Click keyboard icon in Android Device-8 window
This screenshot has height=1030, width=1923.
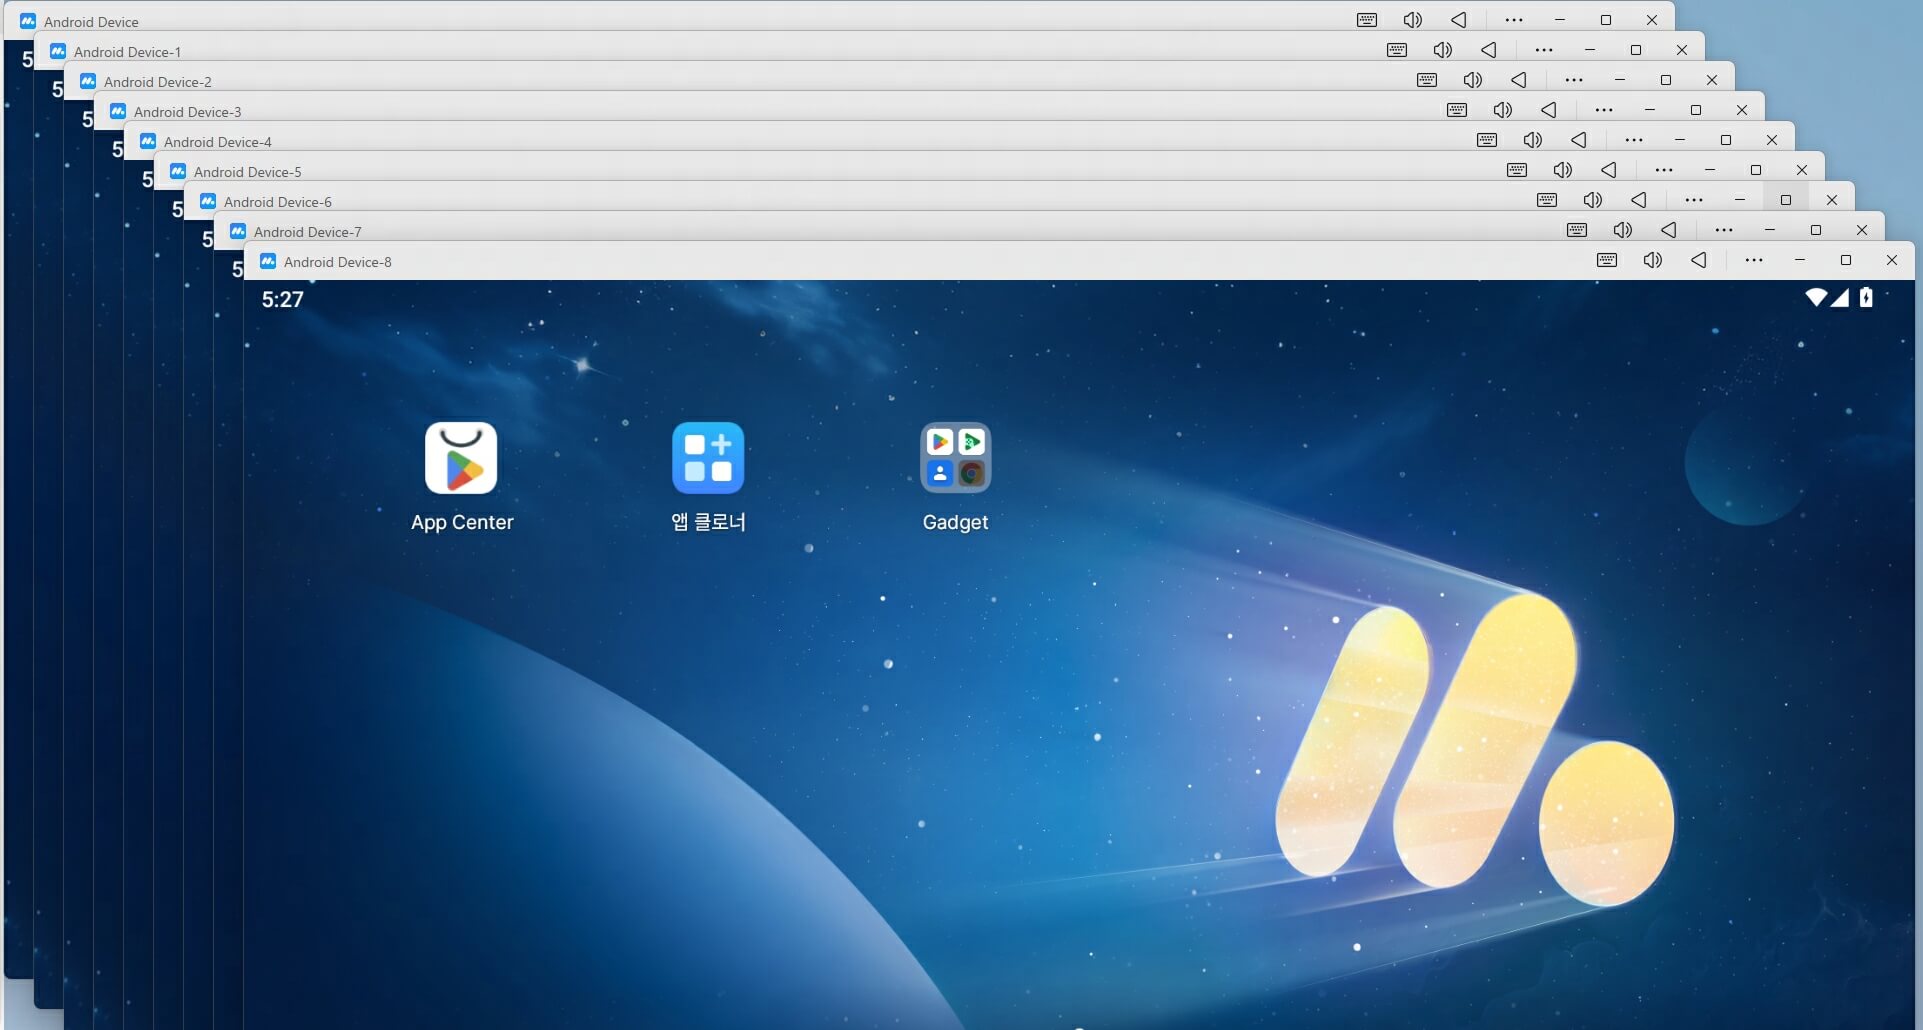[1607, 260]
